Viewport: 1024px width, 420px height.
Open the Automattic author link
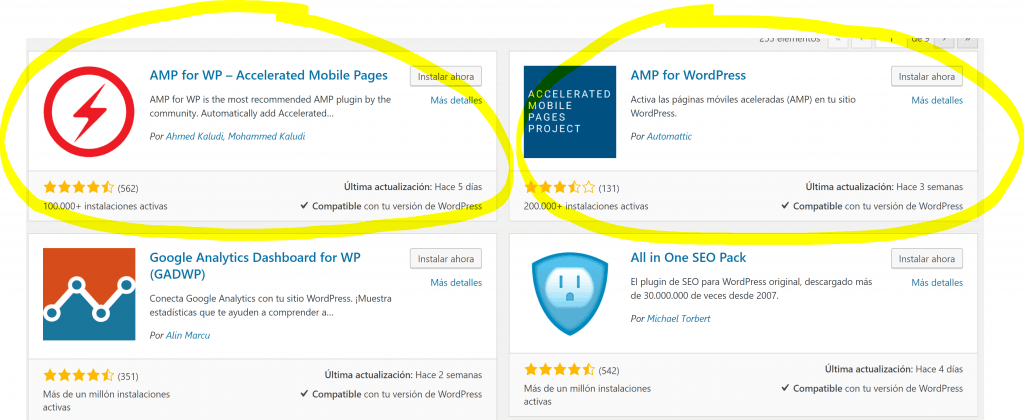(669, 137)
